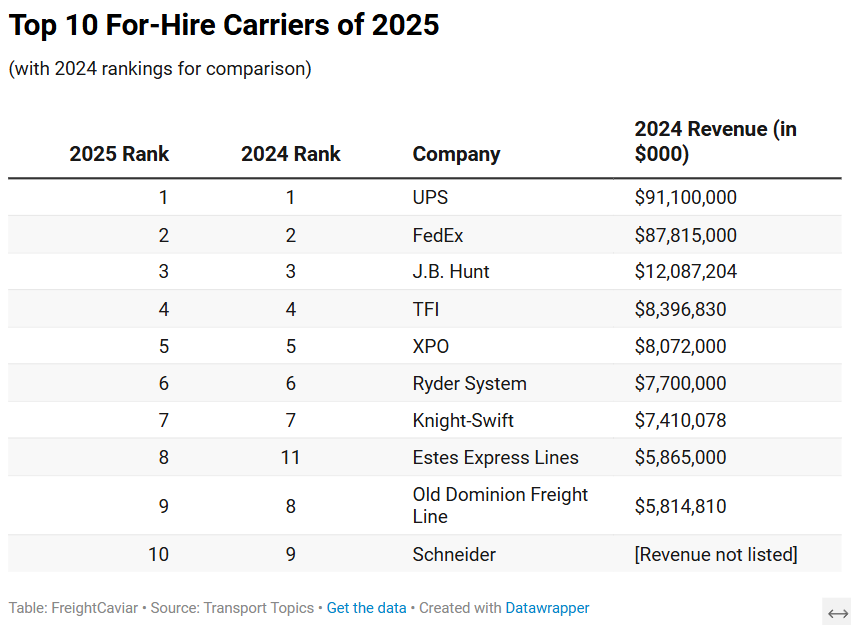
Task: Select the Schneider company cell
Action: coord(454,554)
